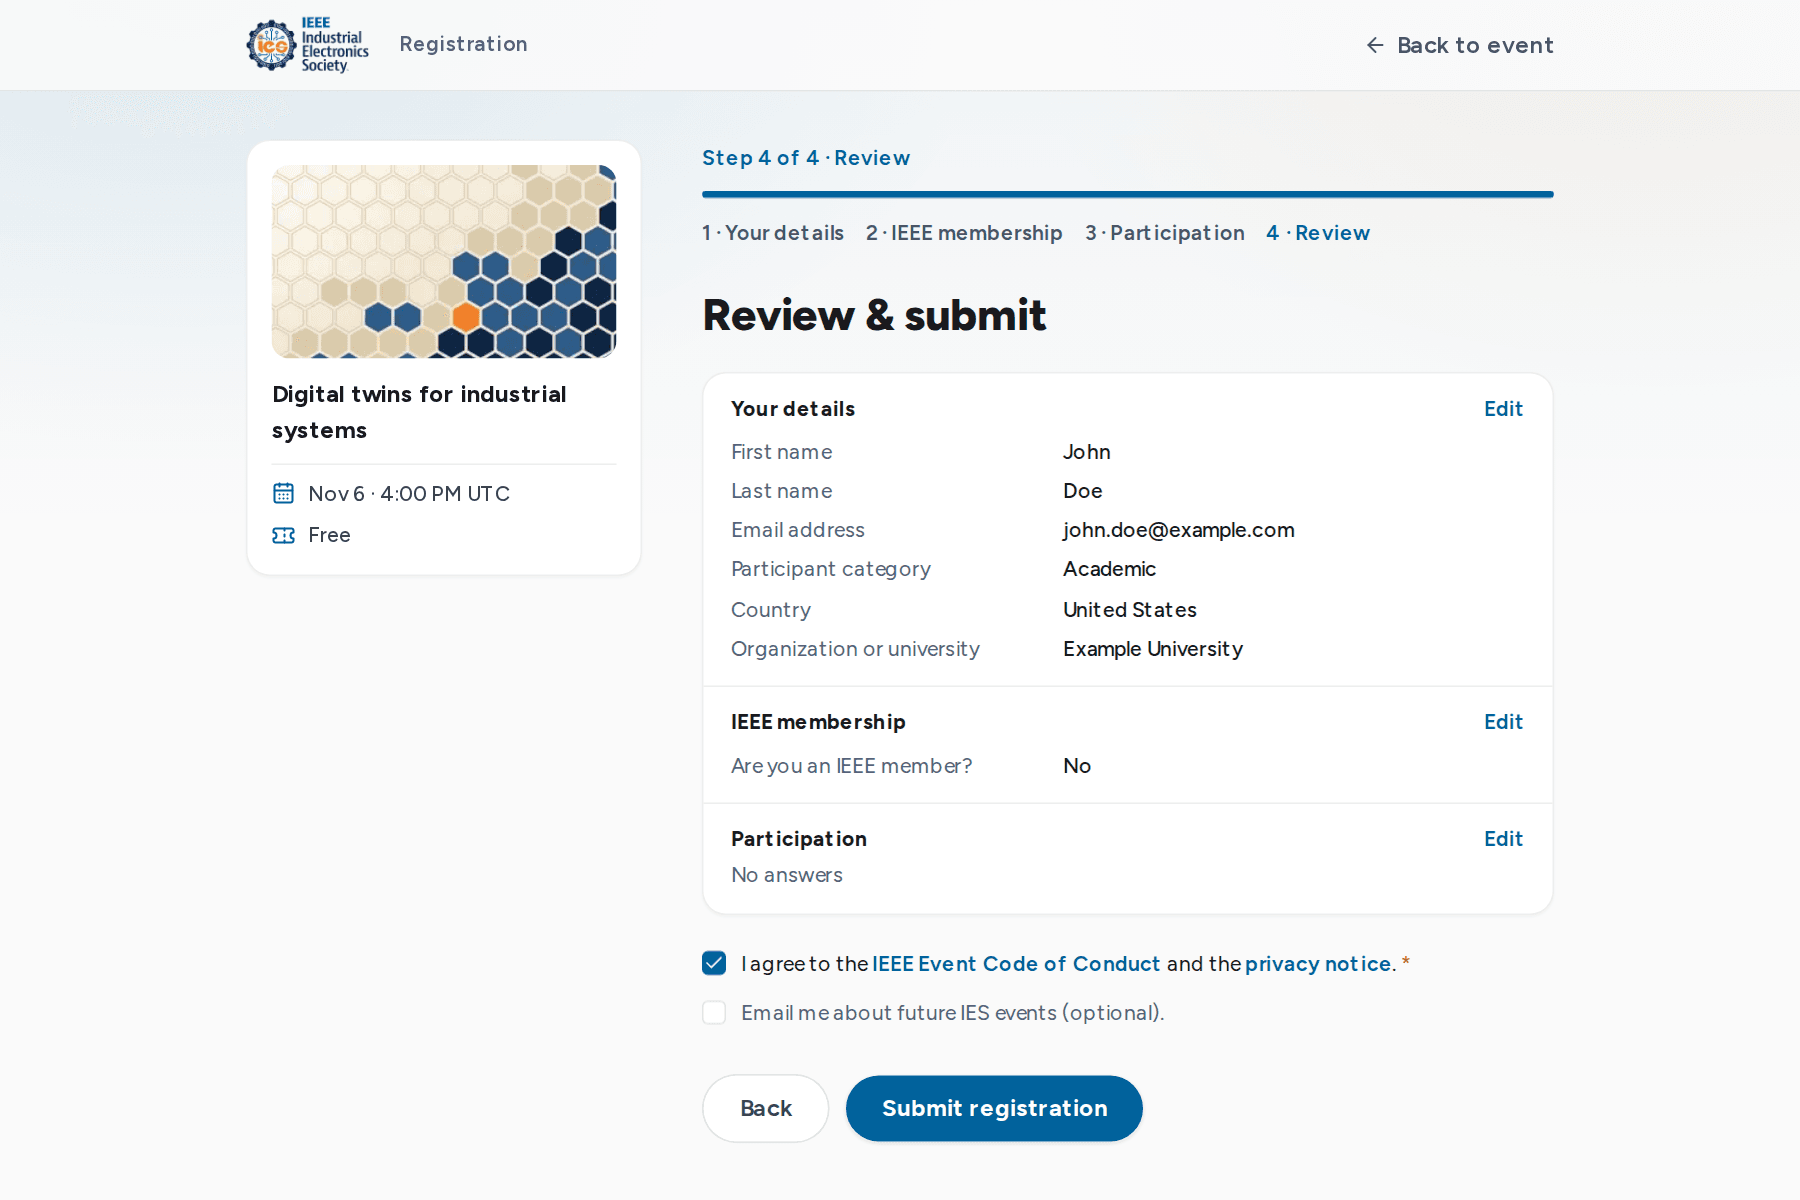Click the Example University value

(1153, 649)
